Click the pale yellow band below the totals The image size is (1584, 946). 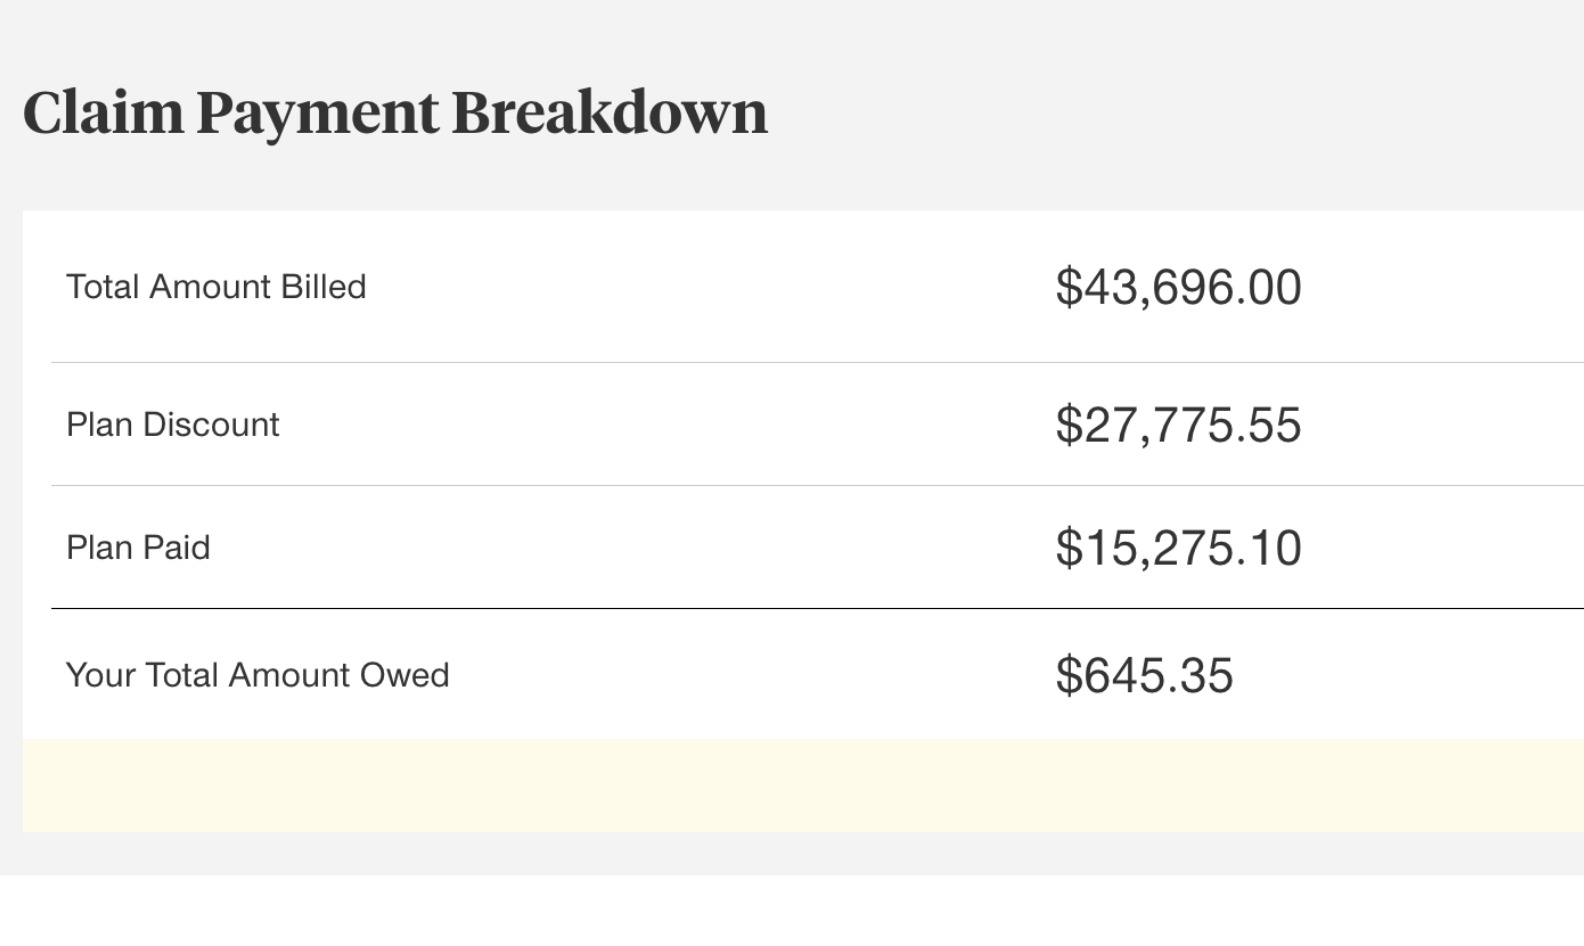point(800,786)
